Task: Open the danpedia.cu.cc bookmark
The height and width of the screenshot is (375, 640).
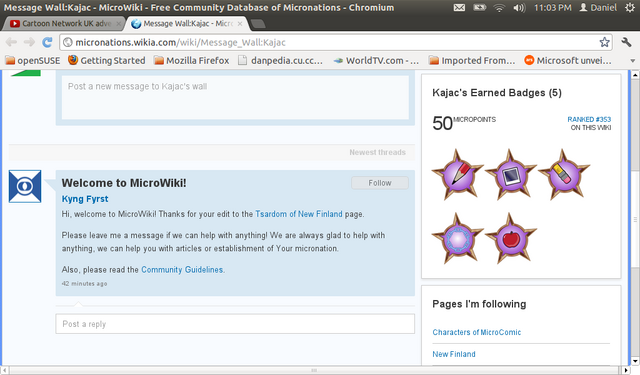Action: (x=280, y=60)
